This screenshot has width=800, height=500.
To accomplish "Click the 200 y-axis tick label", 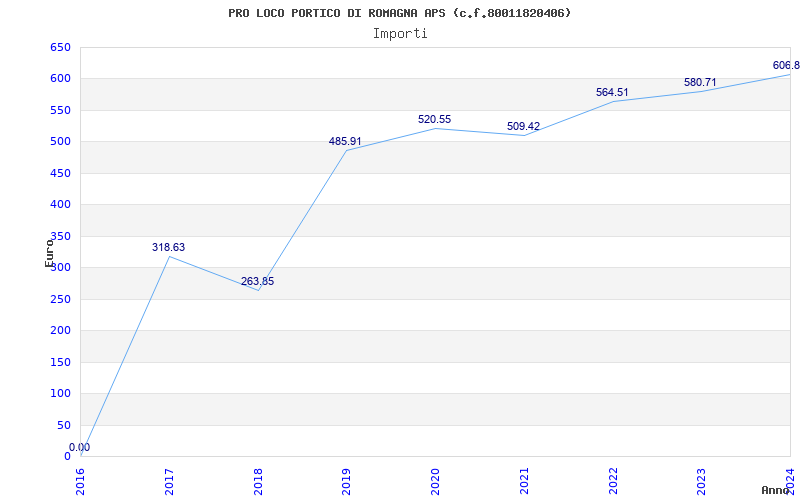I will (x=60, y=331).
